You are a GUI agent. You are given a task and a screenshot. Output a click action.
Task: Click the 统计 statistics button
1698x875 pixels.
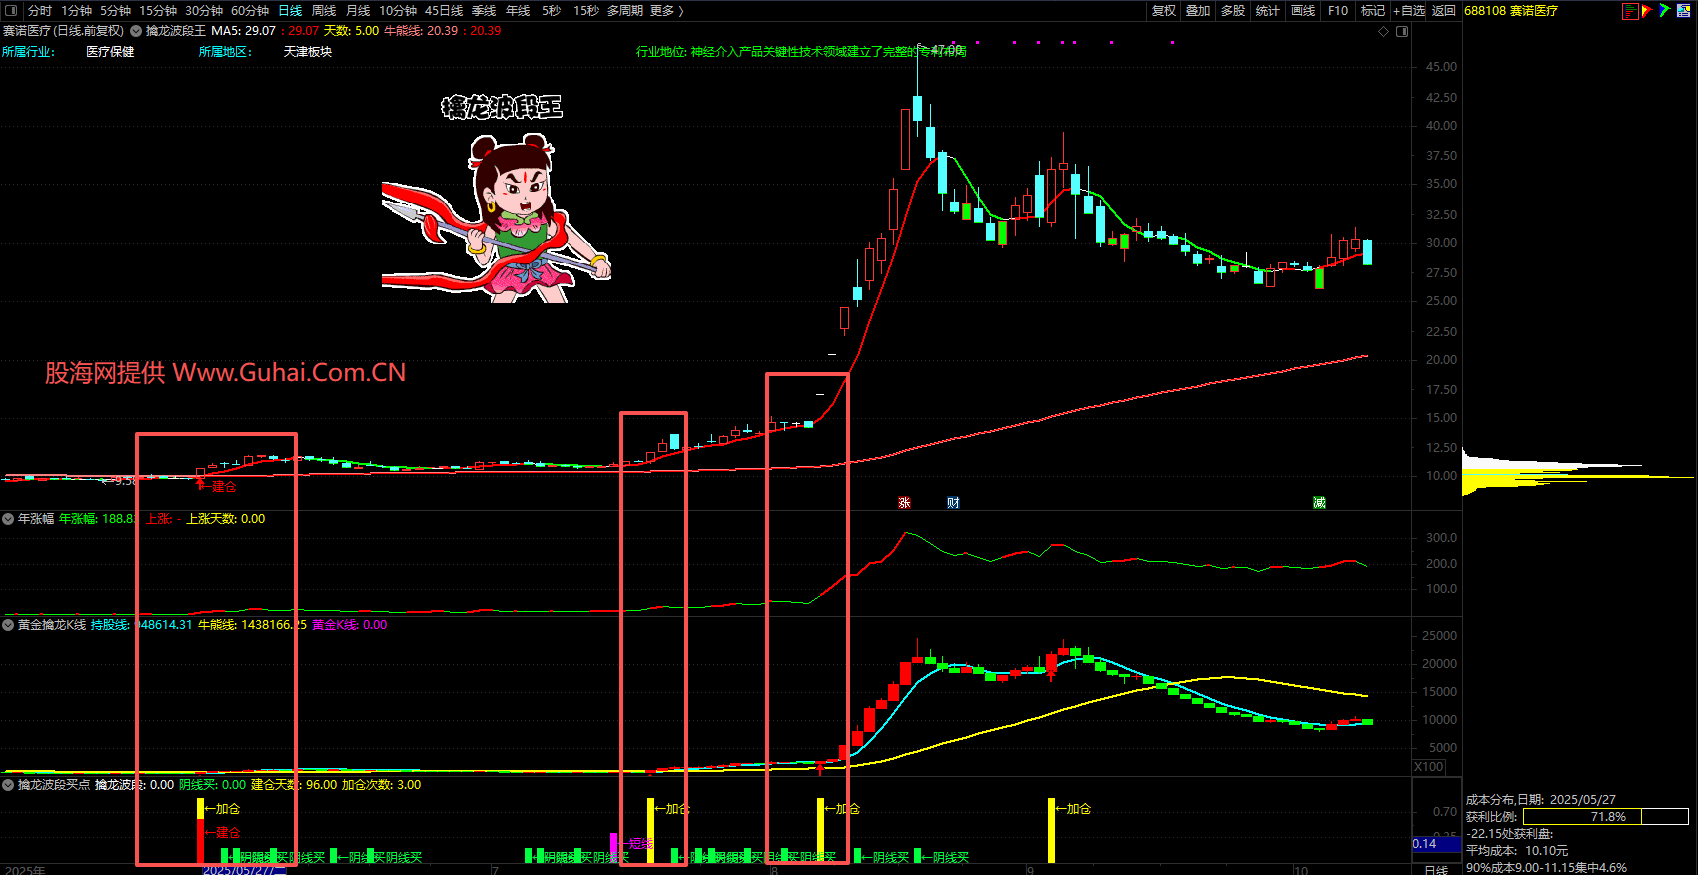tap(1268, 11)
